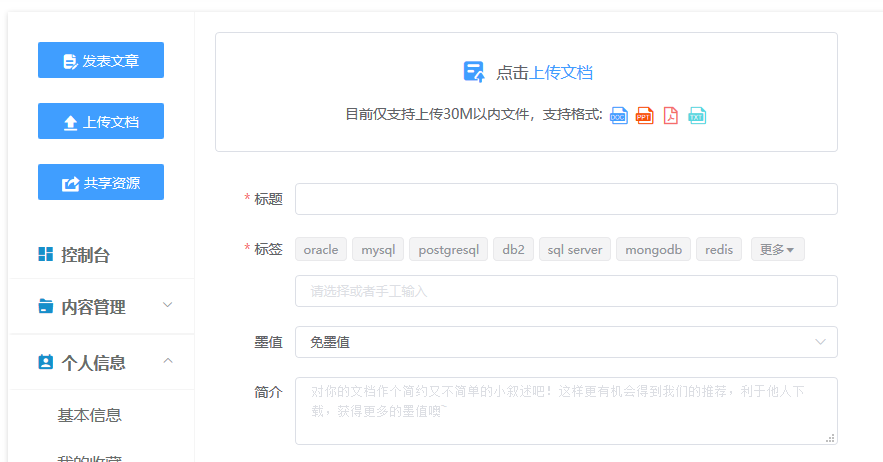Screen dimensions: 883x462
Task: Select the db2 tag
Action: pos(514,250)
